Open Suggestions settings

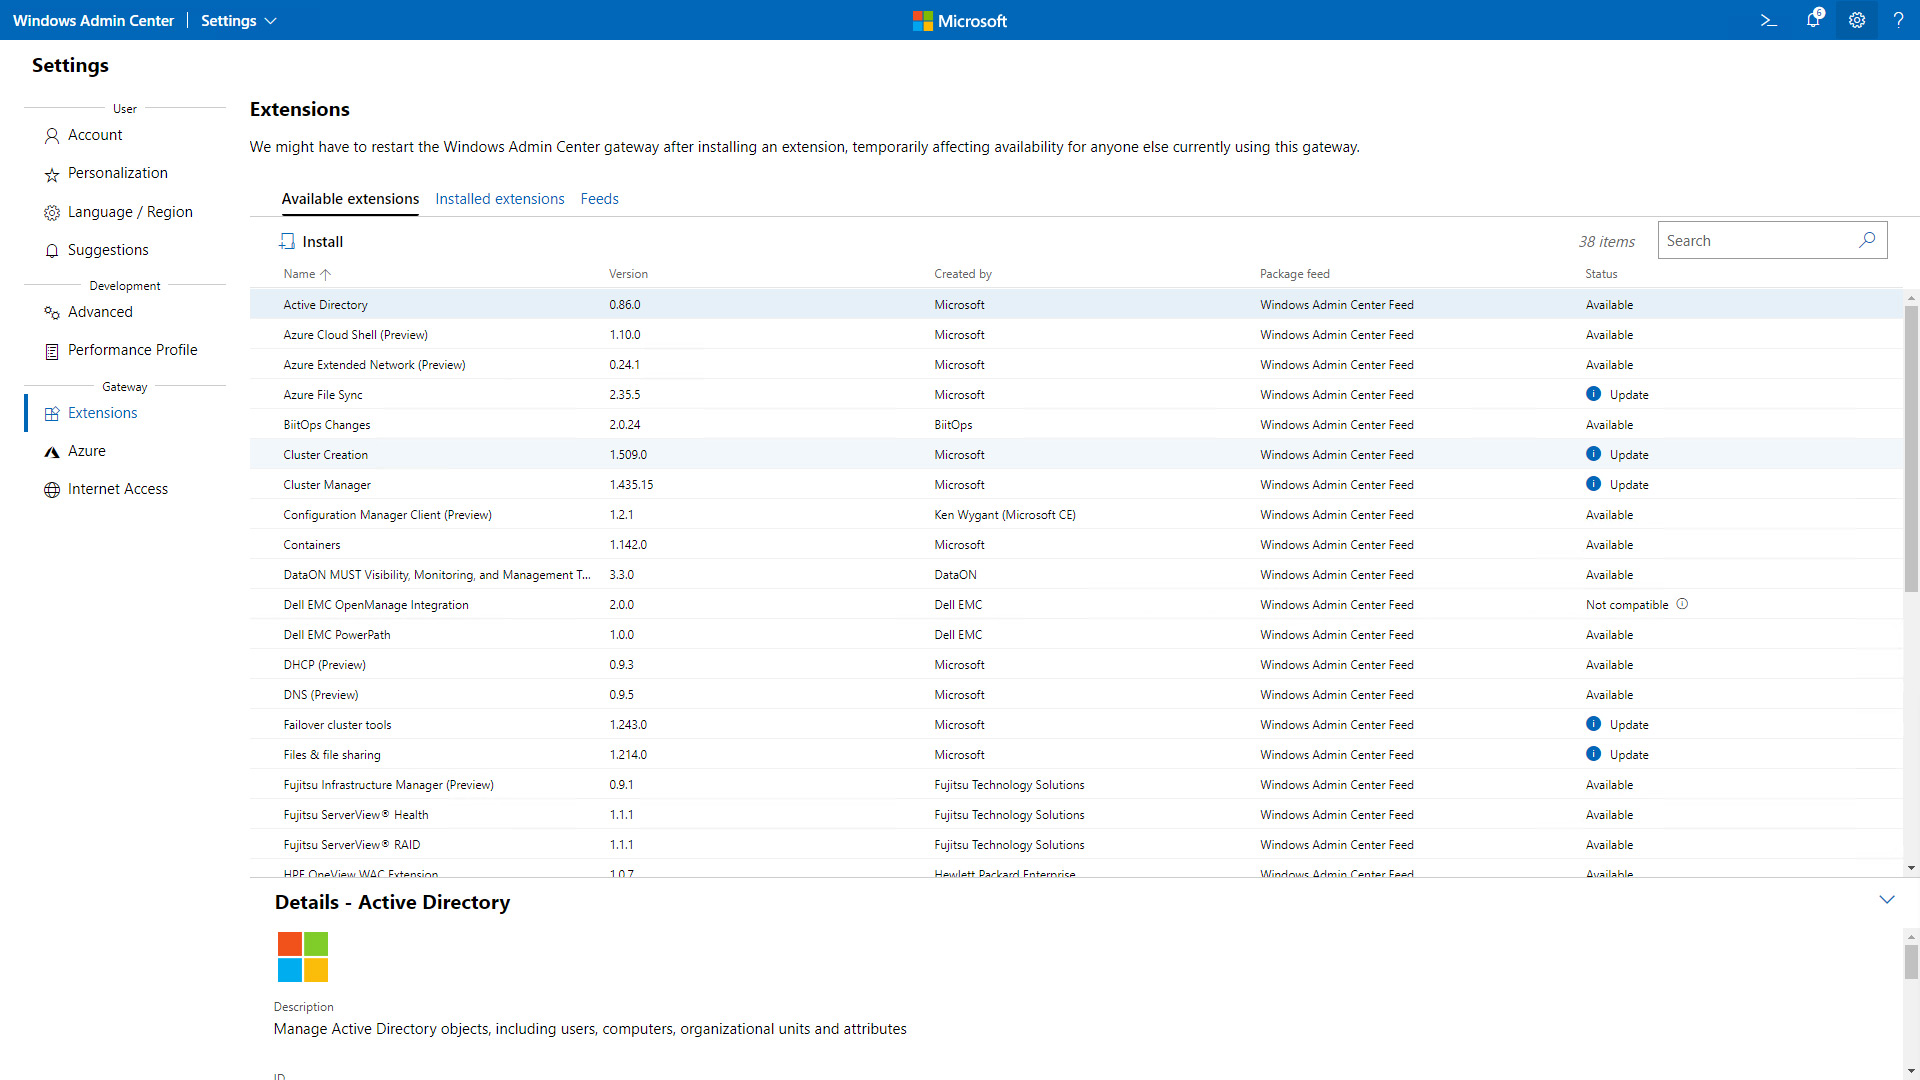108,250
